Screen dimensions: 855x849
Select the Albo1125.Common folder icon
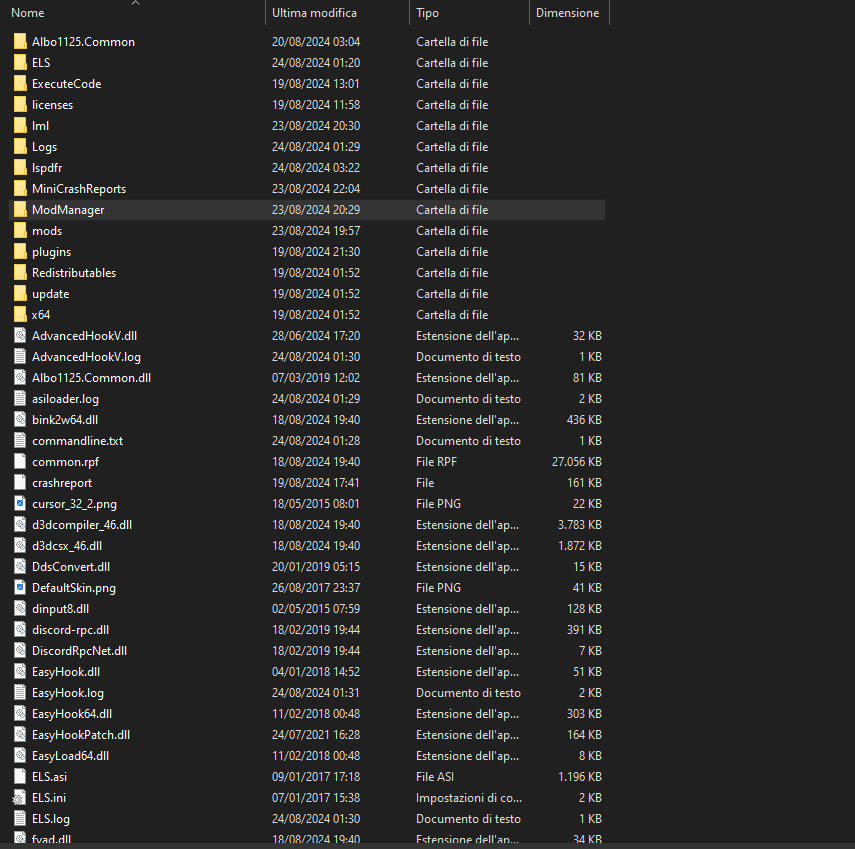[20, 42]
